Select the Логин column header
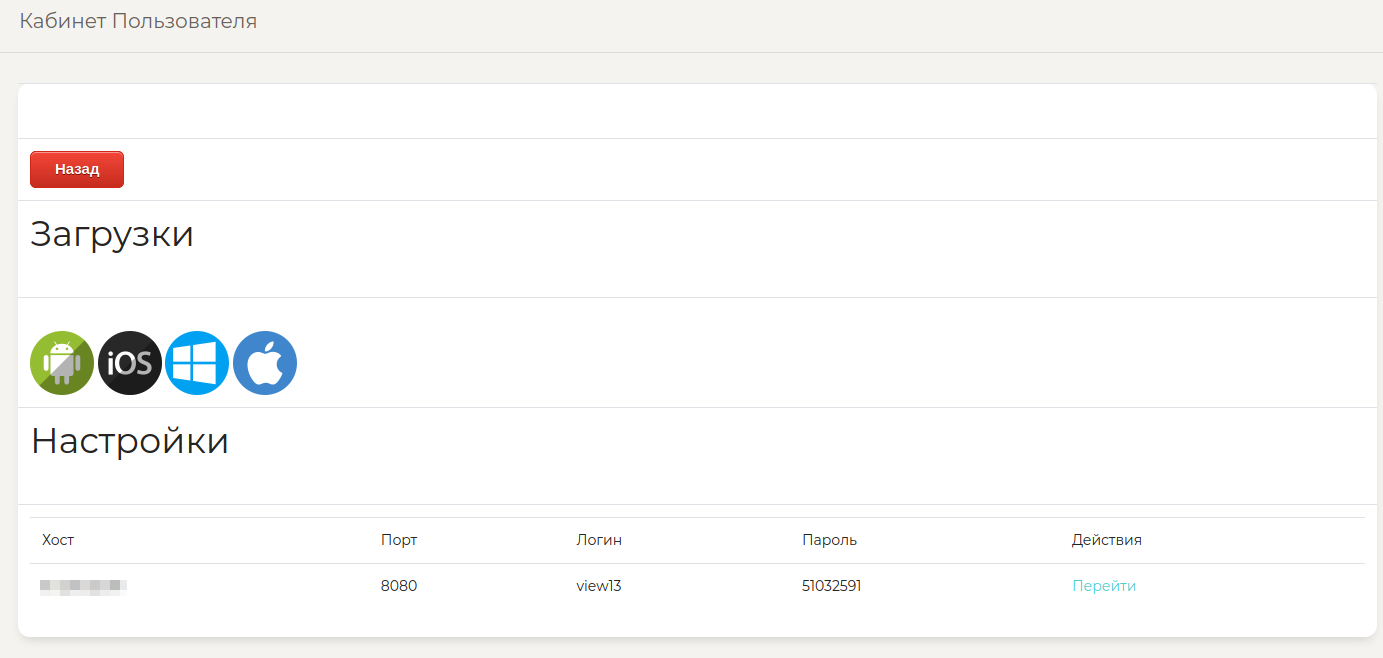 [x=599, y=540]
